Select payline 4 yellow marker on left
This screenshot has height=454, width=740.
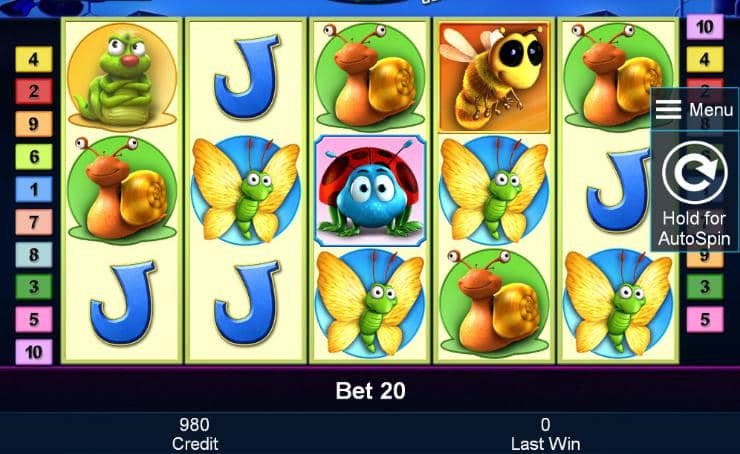34,59
